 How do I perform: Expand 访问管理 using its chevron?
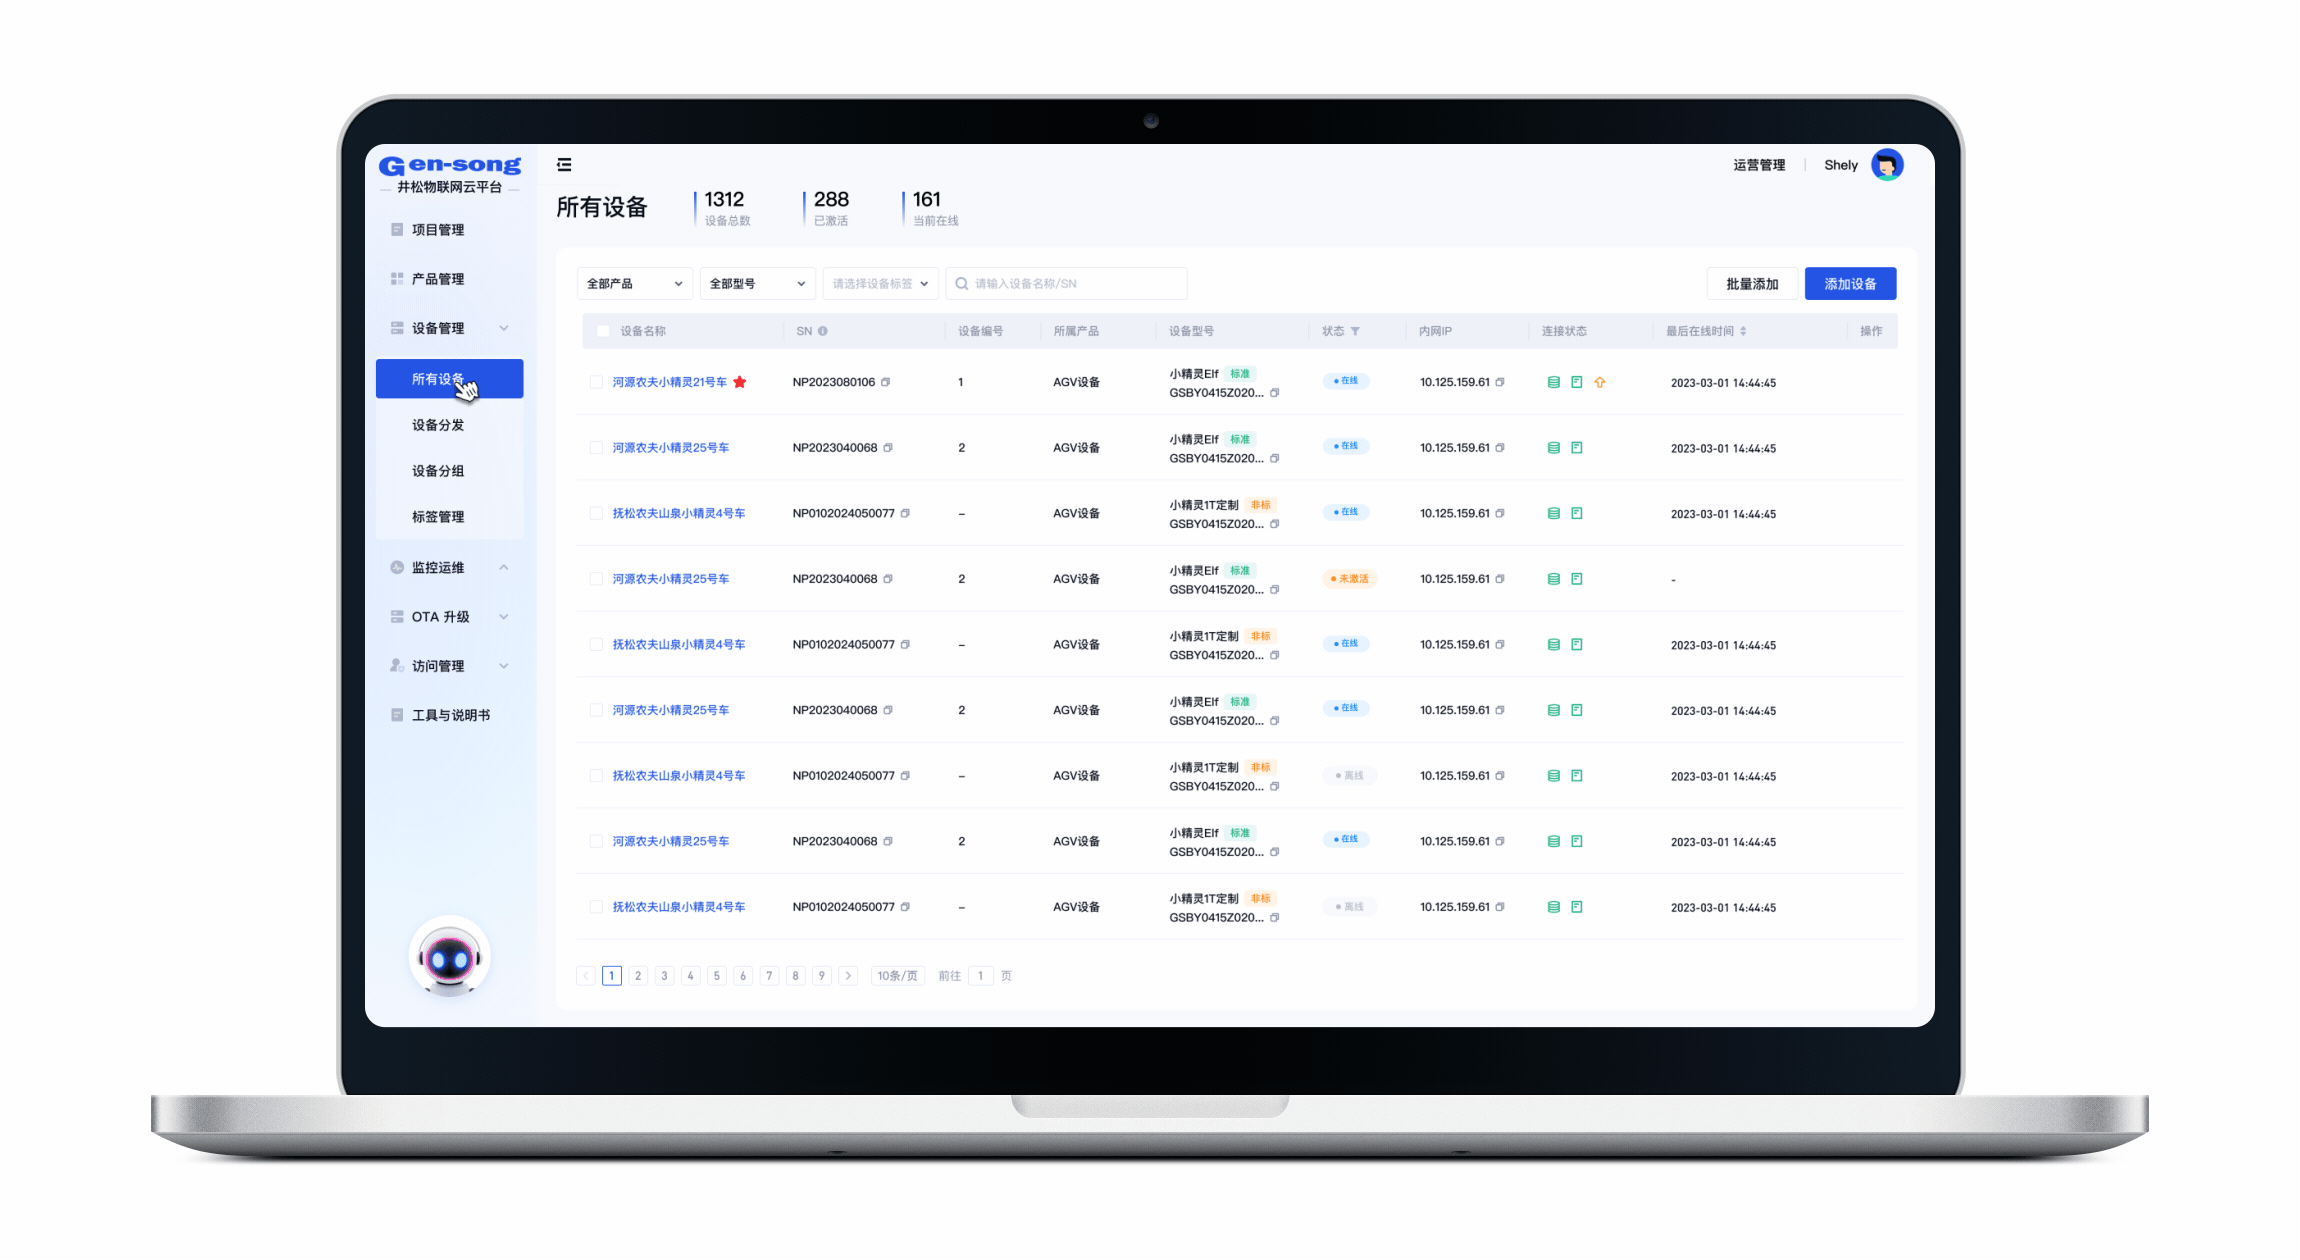[504, 666]
